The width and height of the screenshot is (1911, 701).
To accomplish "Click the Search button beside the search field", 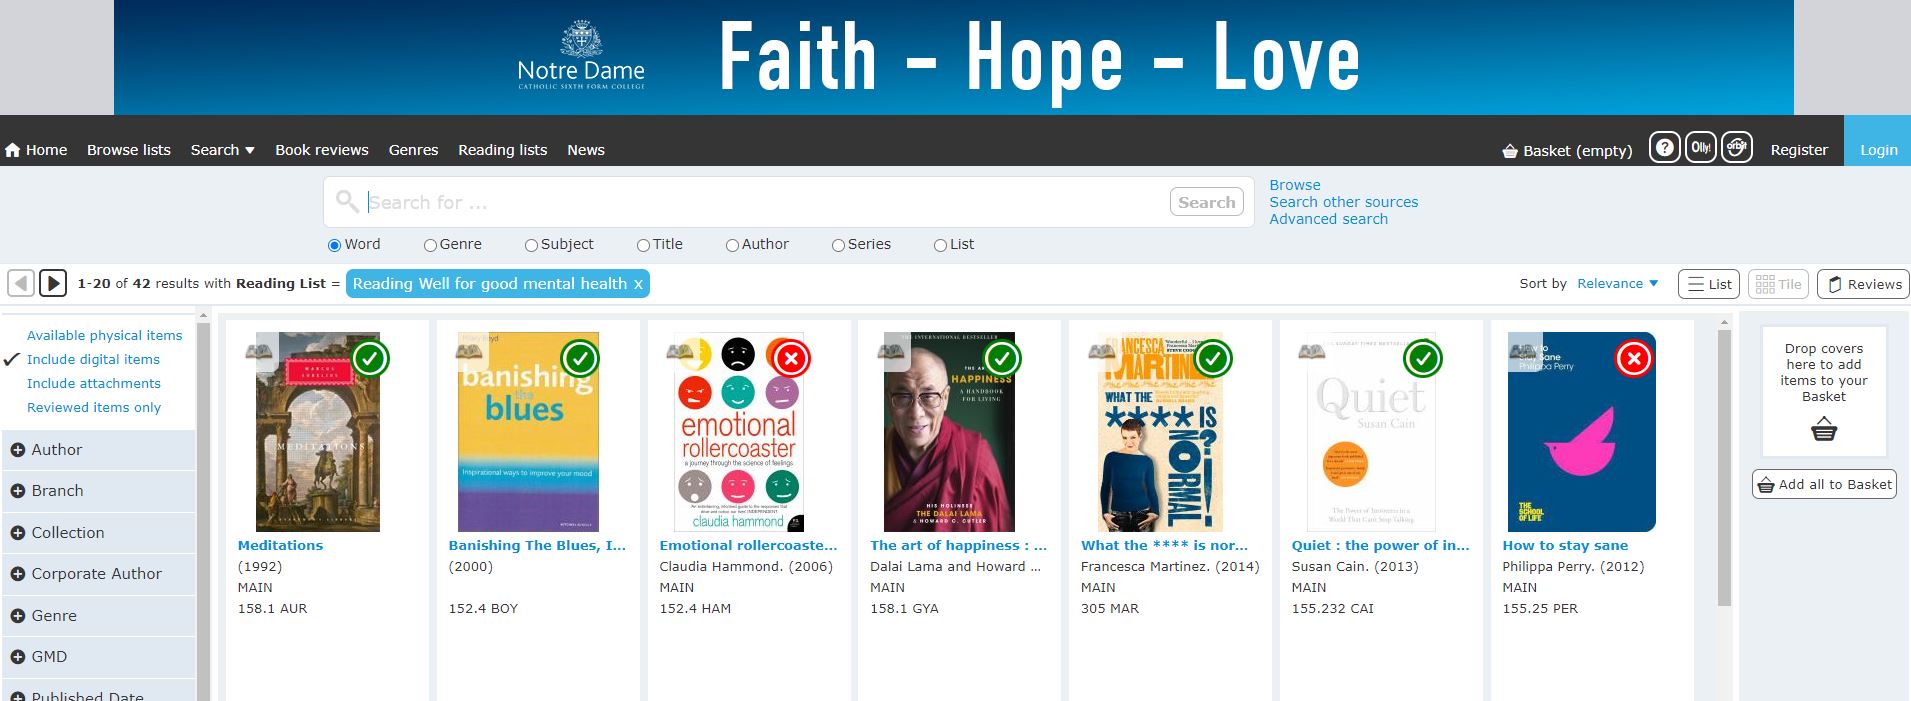I will point(1207,202).
